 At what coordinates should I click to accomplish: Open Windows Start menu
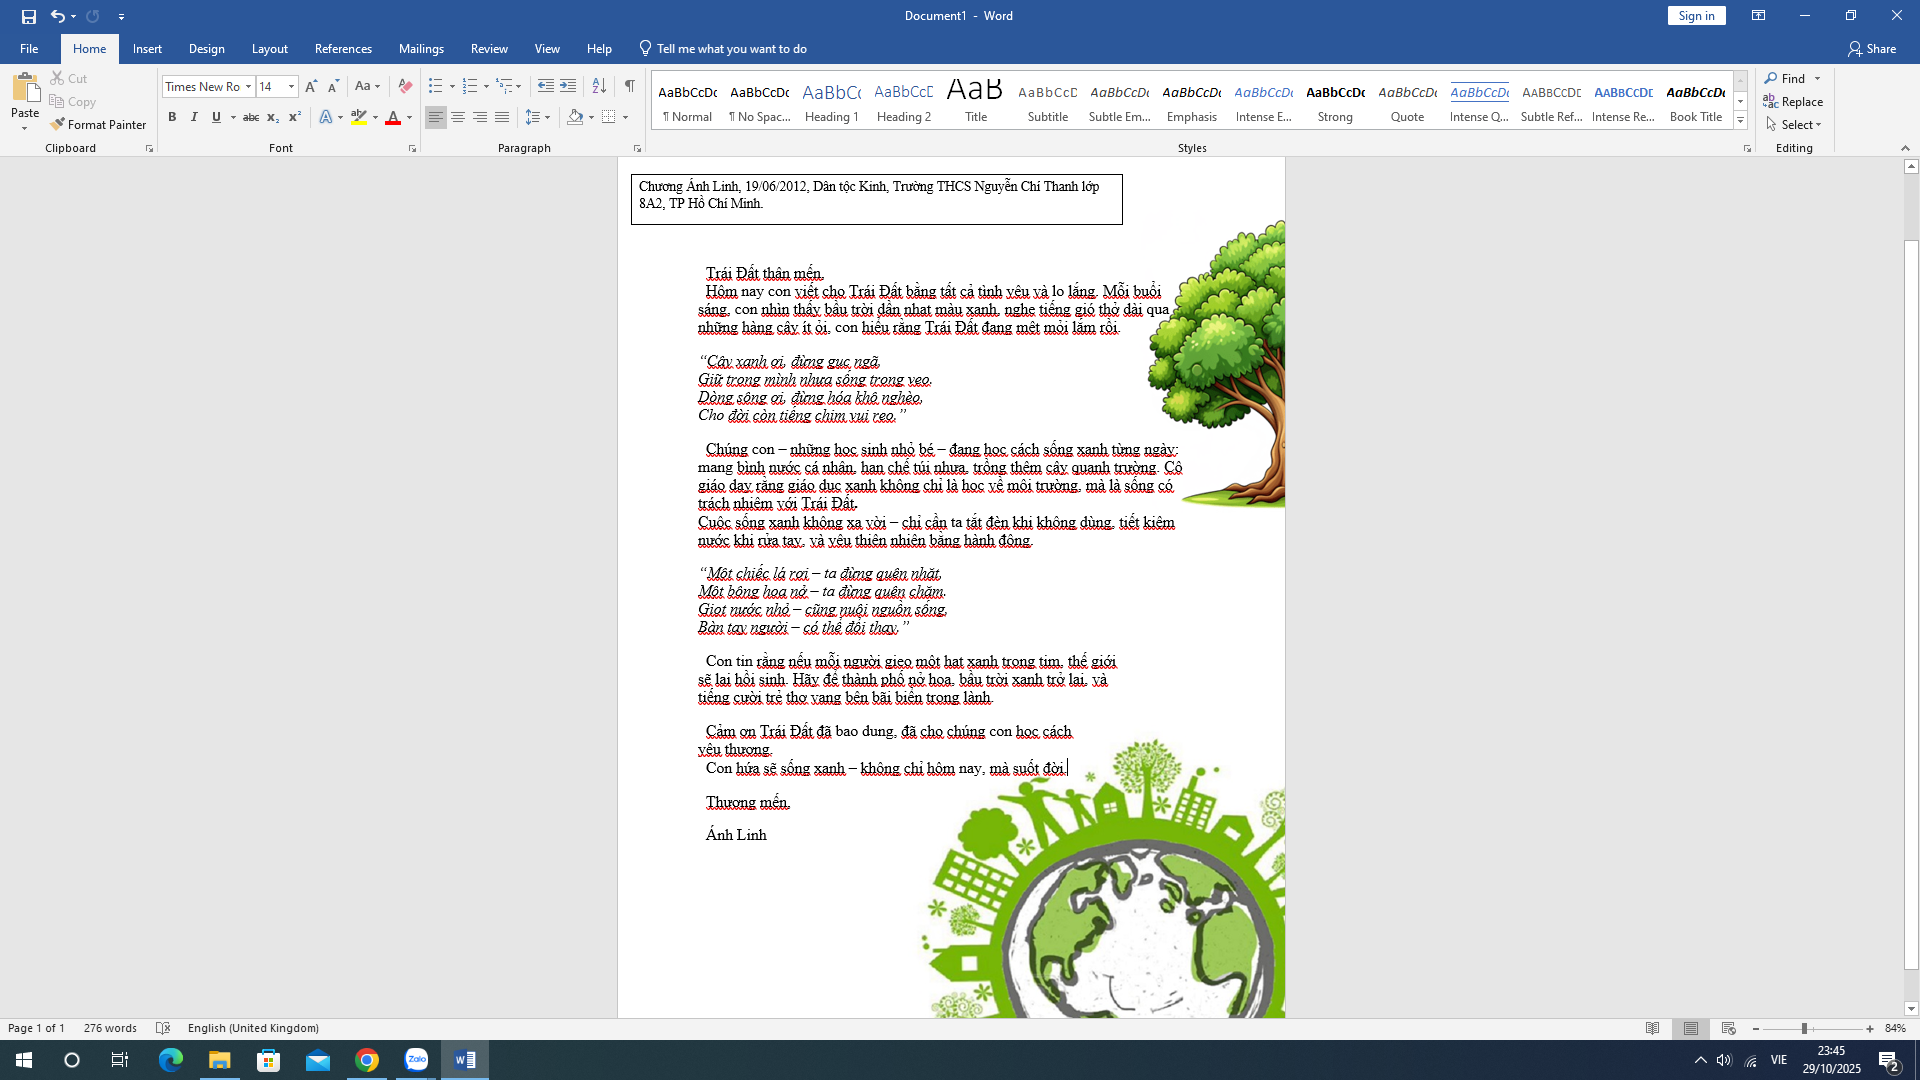click(23, 1060)
